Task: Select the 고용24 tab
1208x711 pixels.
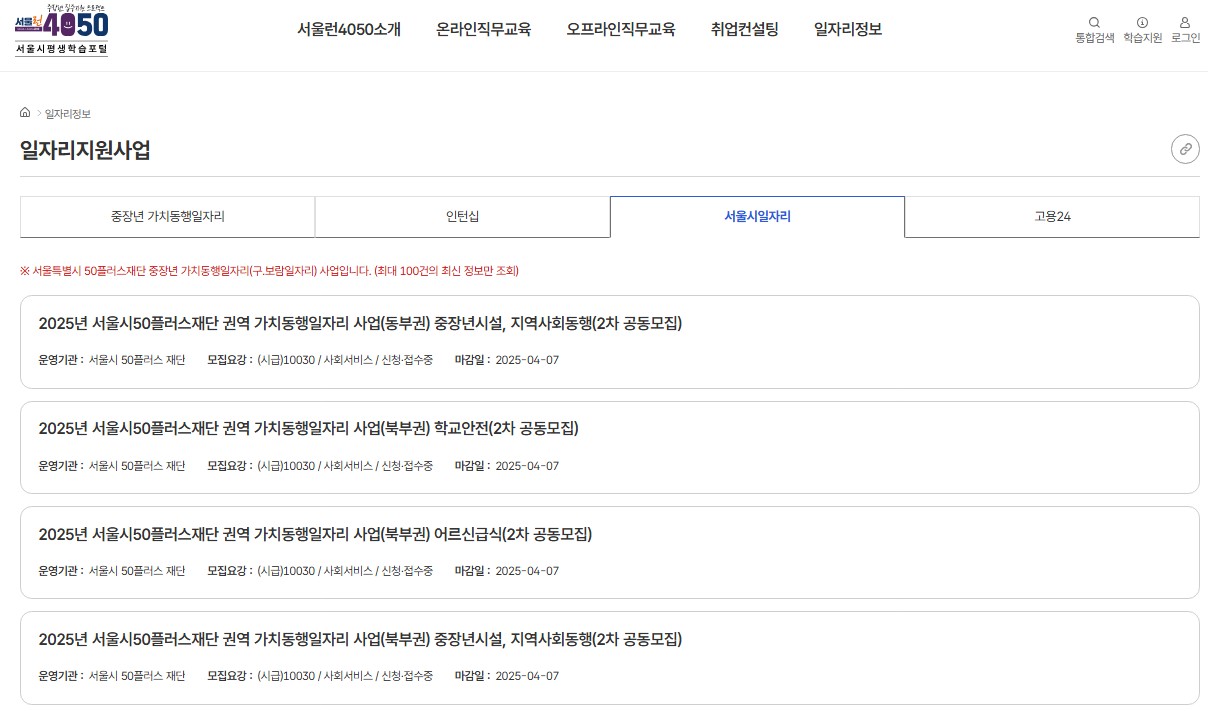Action: [x=1052, y=217]
